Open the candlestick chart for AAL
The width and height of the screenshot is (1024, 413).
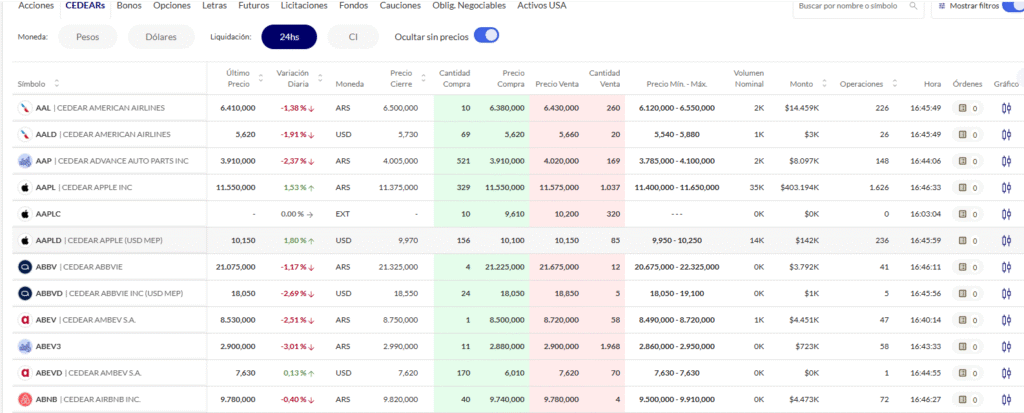tap(1007, 107)
